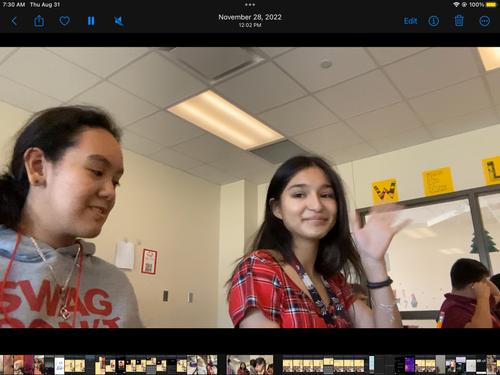The height and width of the screenshot is (375, 500).
Task: Favorite this video with the heart icon
Action: coord(64,21)
